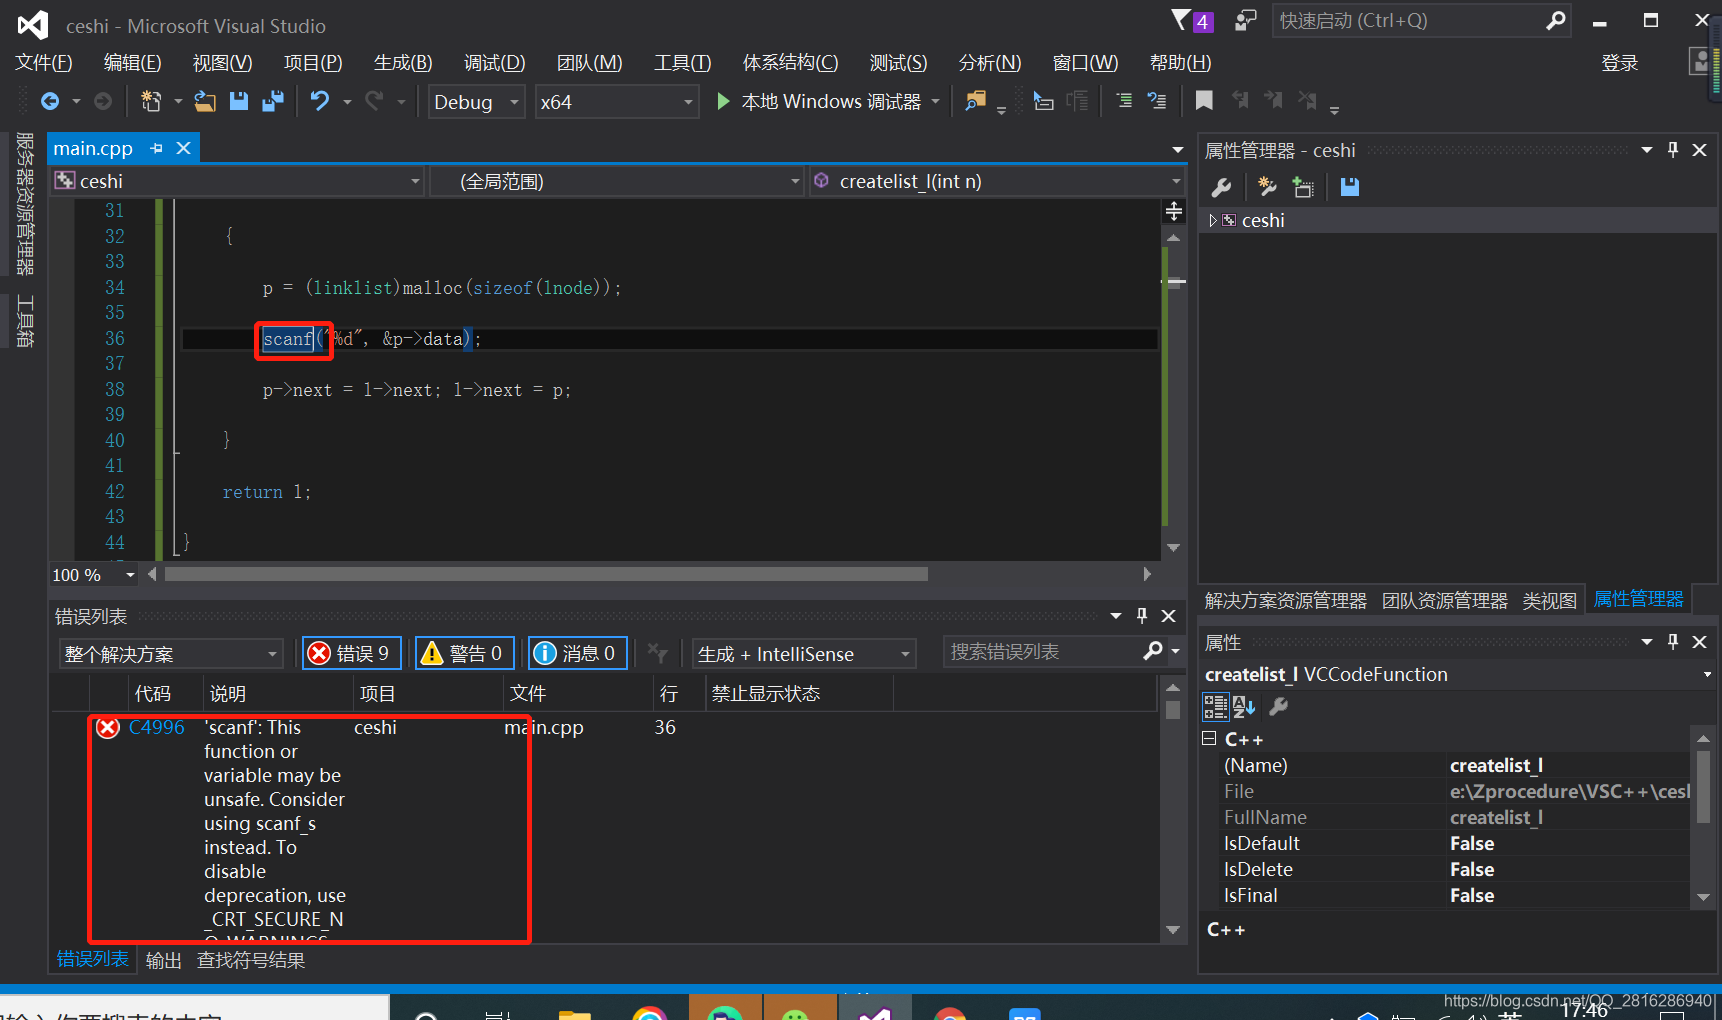The image size is (1722, 1020).
Task: Click the Find in Files icon
Action: click(x=976, y=101)
